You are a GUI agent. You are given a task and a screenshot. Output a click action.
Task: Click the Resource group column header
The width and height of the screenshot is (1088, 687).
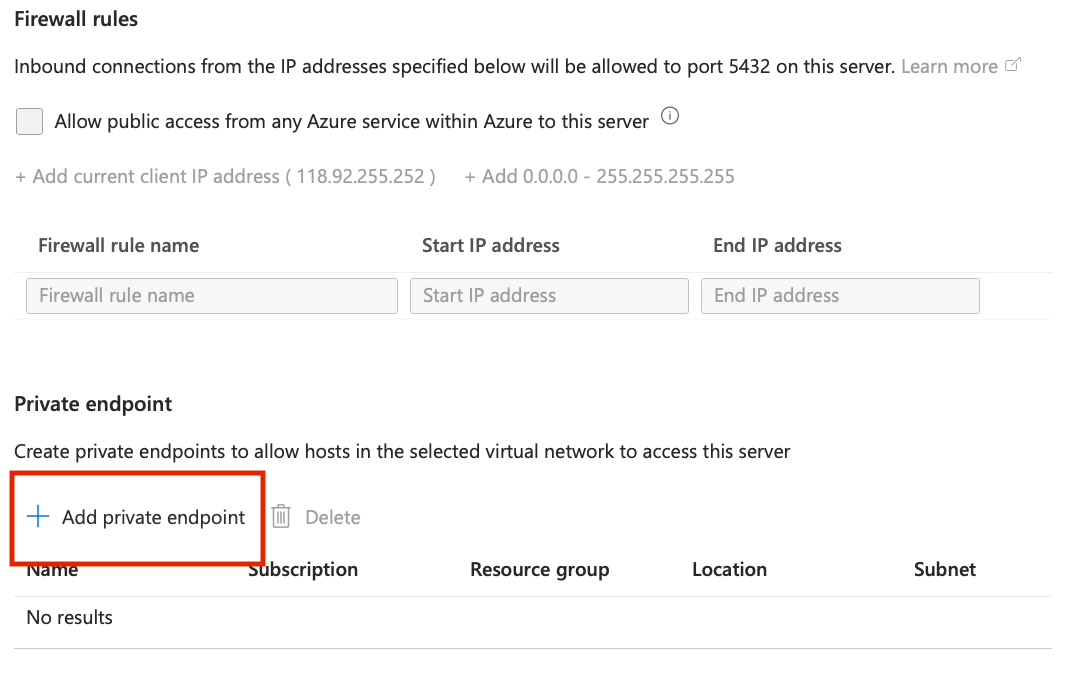[539, 570]
